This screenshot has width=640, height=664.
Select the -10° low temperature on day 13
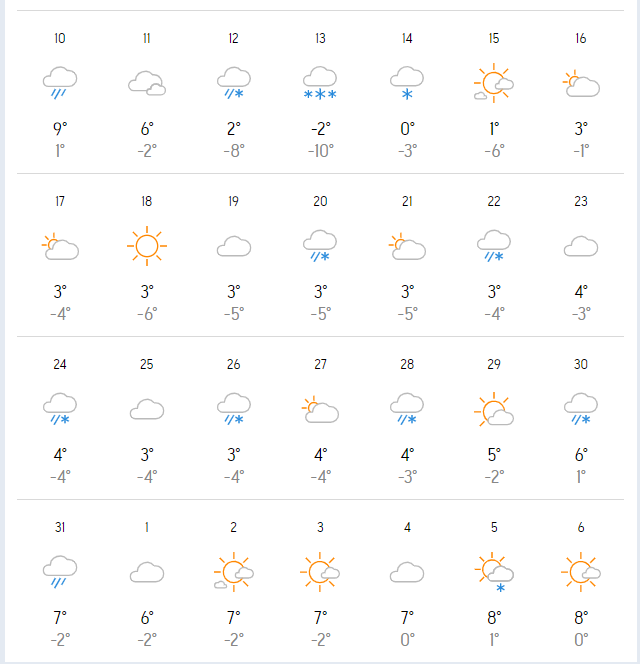(x=321, y=151)
